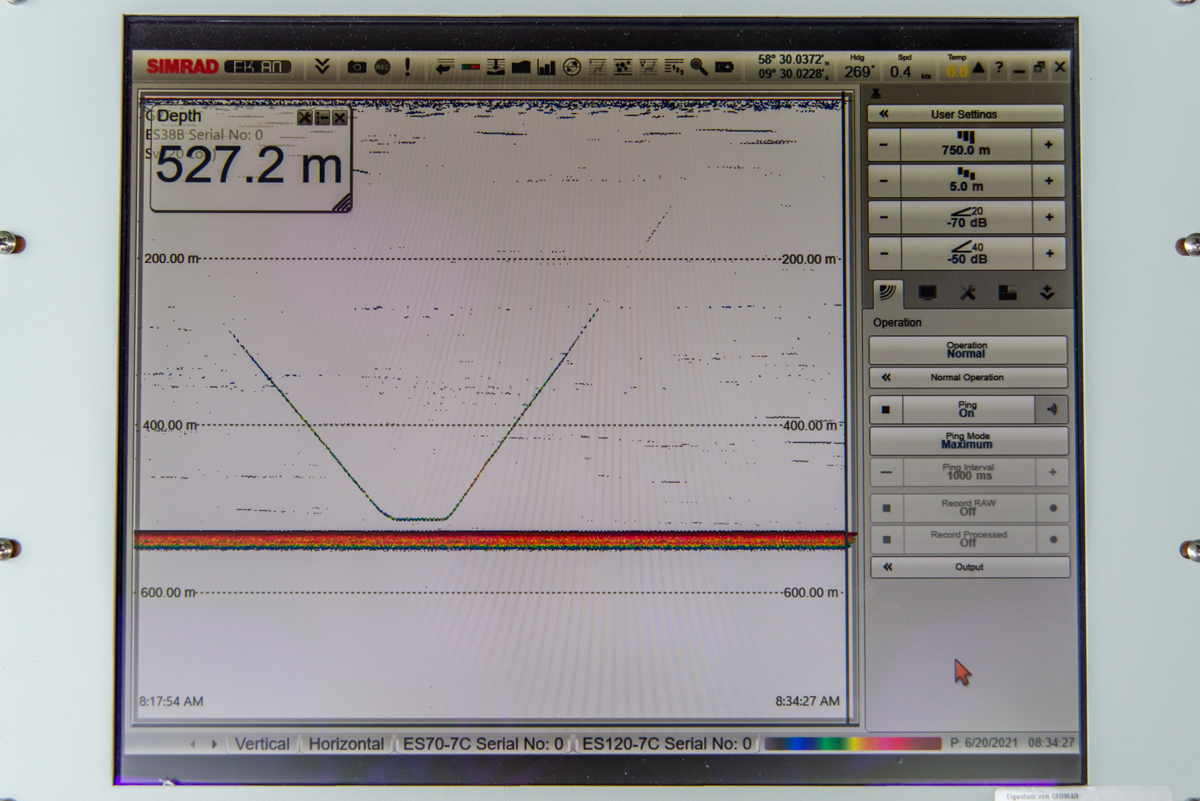Image resolution: width=1200 pixels, height=801 pixels.
Task: Decrease the 750.0 m range value
Action: pyautogui.click(x=884, y=145)
